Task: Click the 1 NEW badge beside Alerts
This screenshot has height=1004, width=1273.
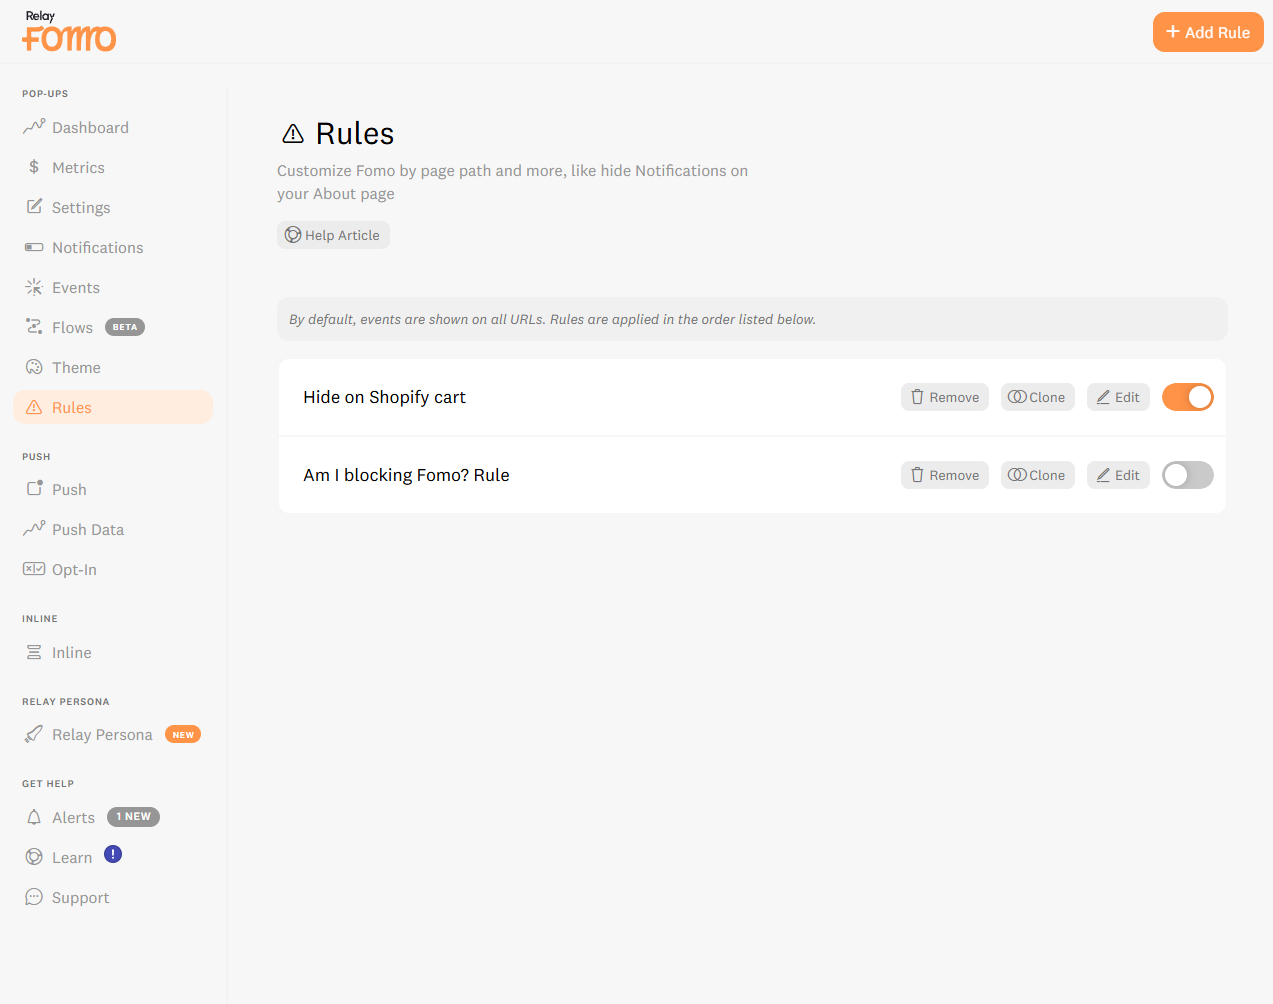Action: click(x=133, y=817)
